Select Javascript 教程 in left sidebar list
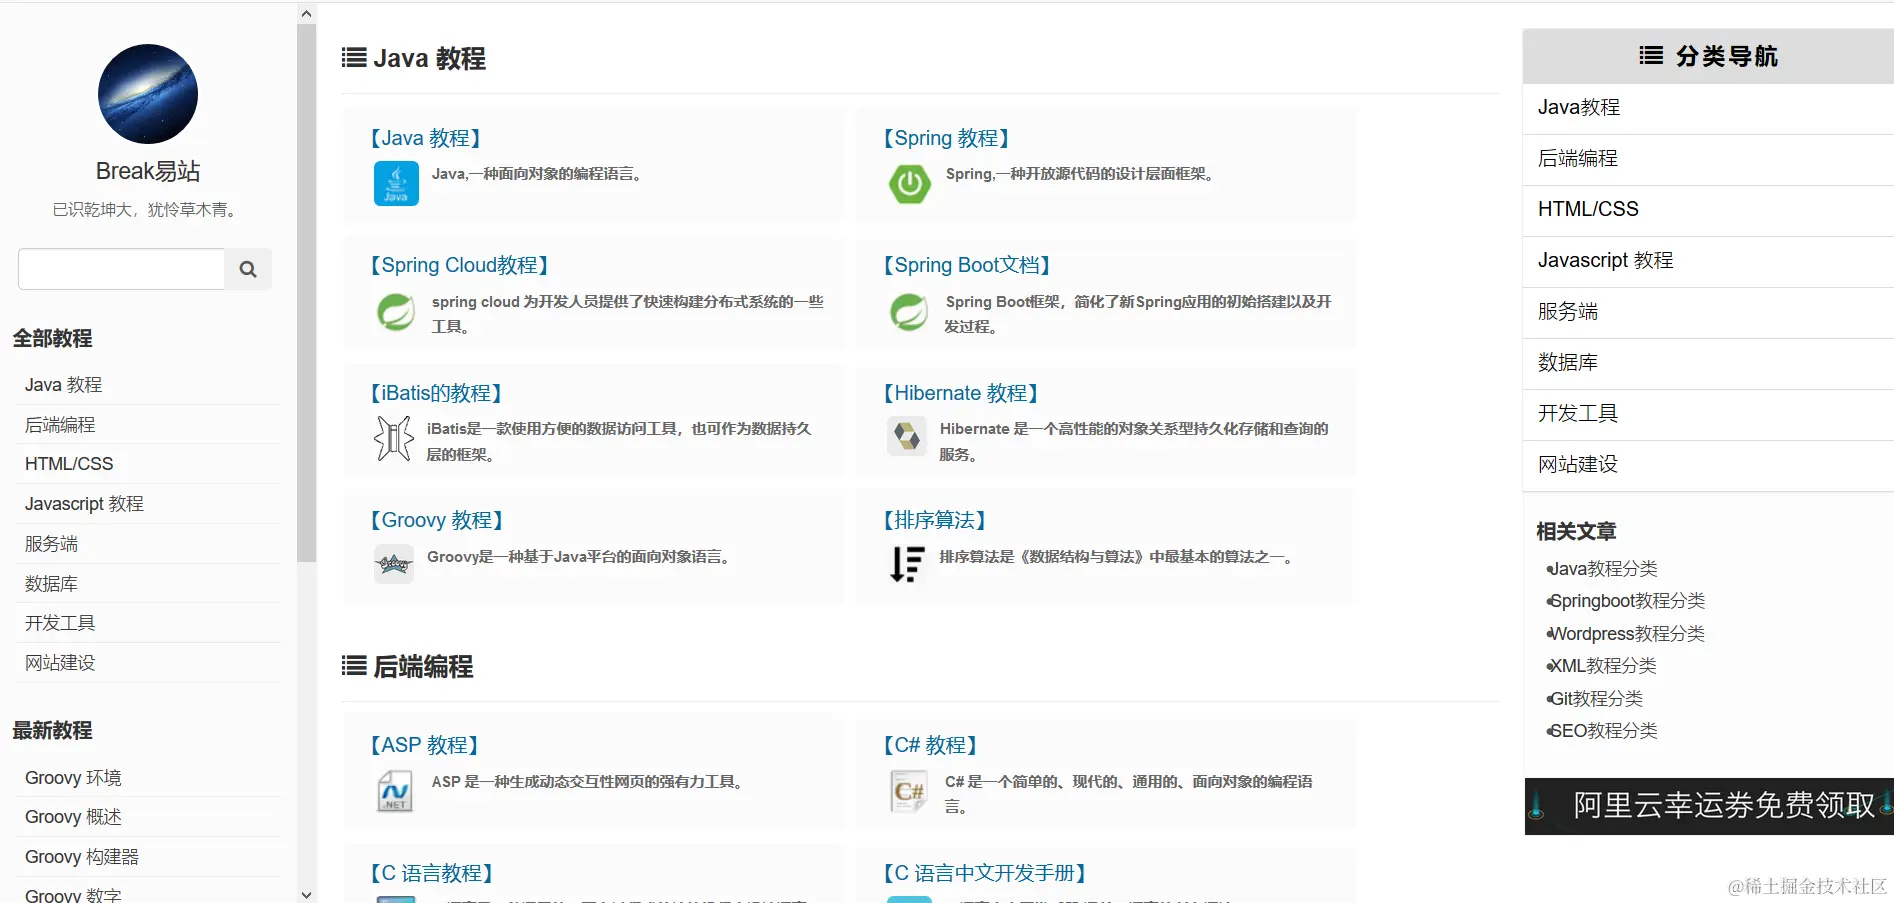 [x=84, y=504]
